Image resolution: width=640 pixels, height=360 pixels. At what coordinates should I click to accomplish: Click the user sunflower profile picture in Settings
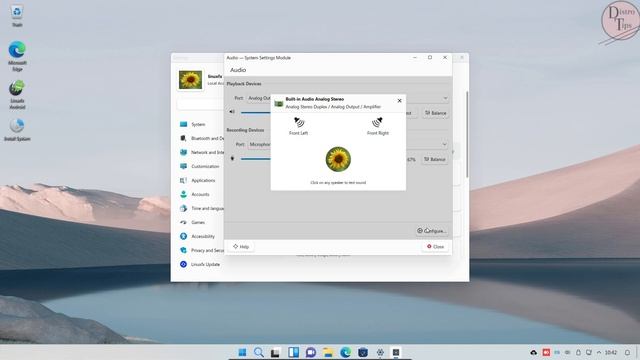pyautogui.click(x=190, y=80)
